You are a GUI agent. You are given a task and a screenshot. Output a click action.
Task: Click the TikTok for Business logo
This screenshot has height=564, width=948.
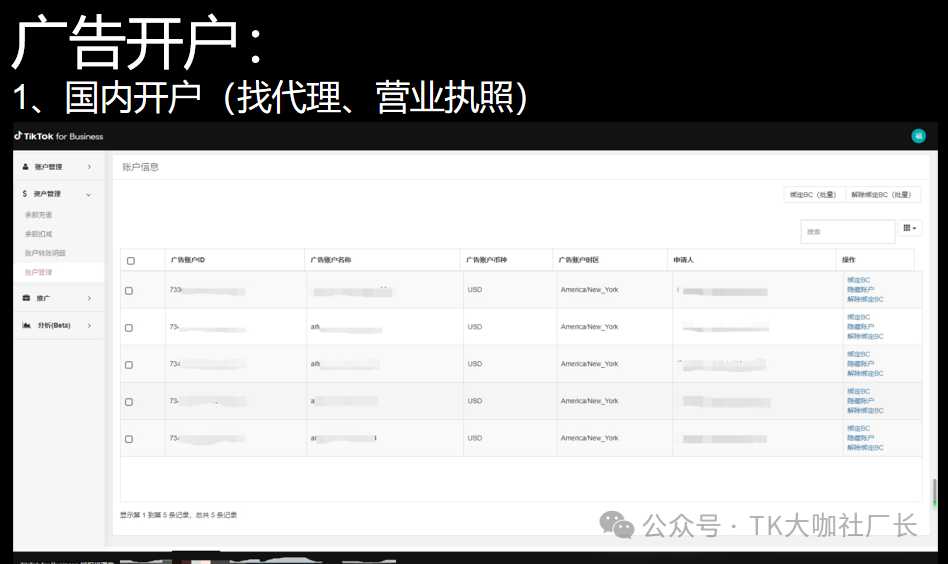pyautogui.click(x=59, y=136)
